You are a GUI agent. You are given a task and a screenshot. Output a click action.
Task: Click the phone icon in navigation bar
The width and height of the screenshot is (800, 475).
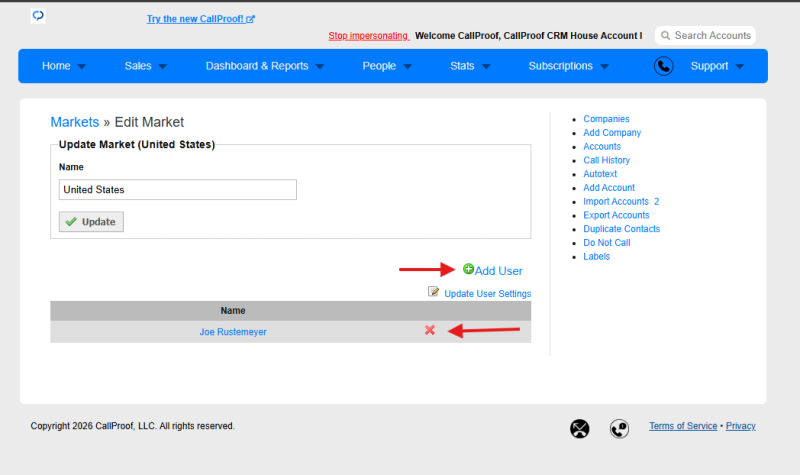(x=663, y=66)
